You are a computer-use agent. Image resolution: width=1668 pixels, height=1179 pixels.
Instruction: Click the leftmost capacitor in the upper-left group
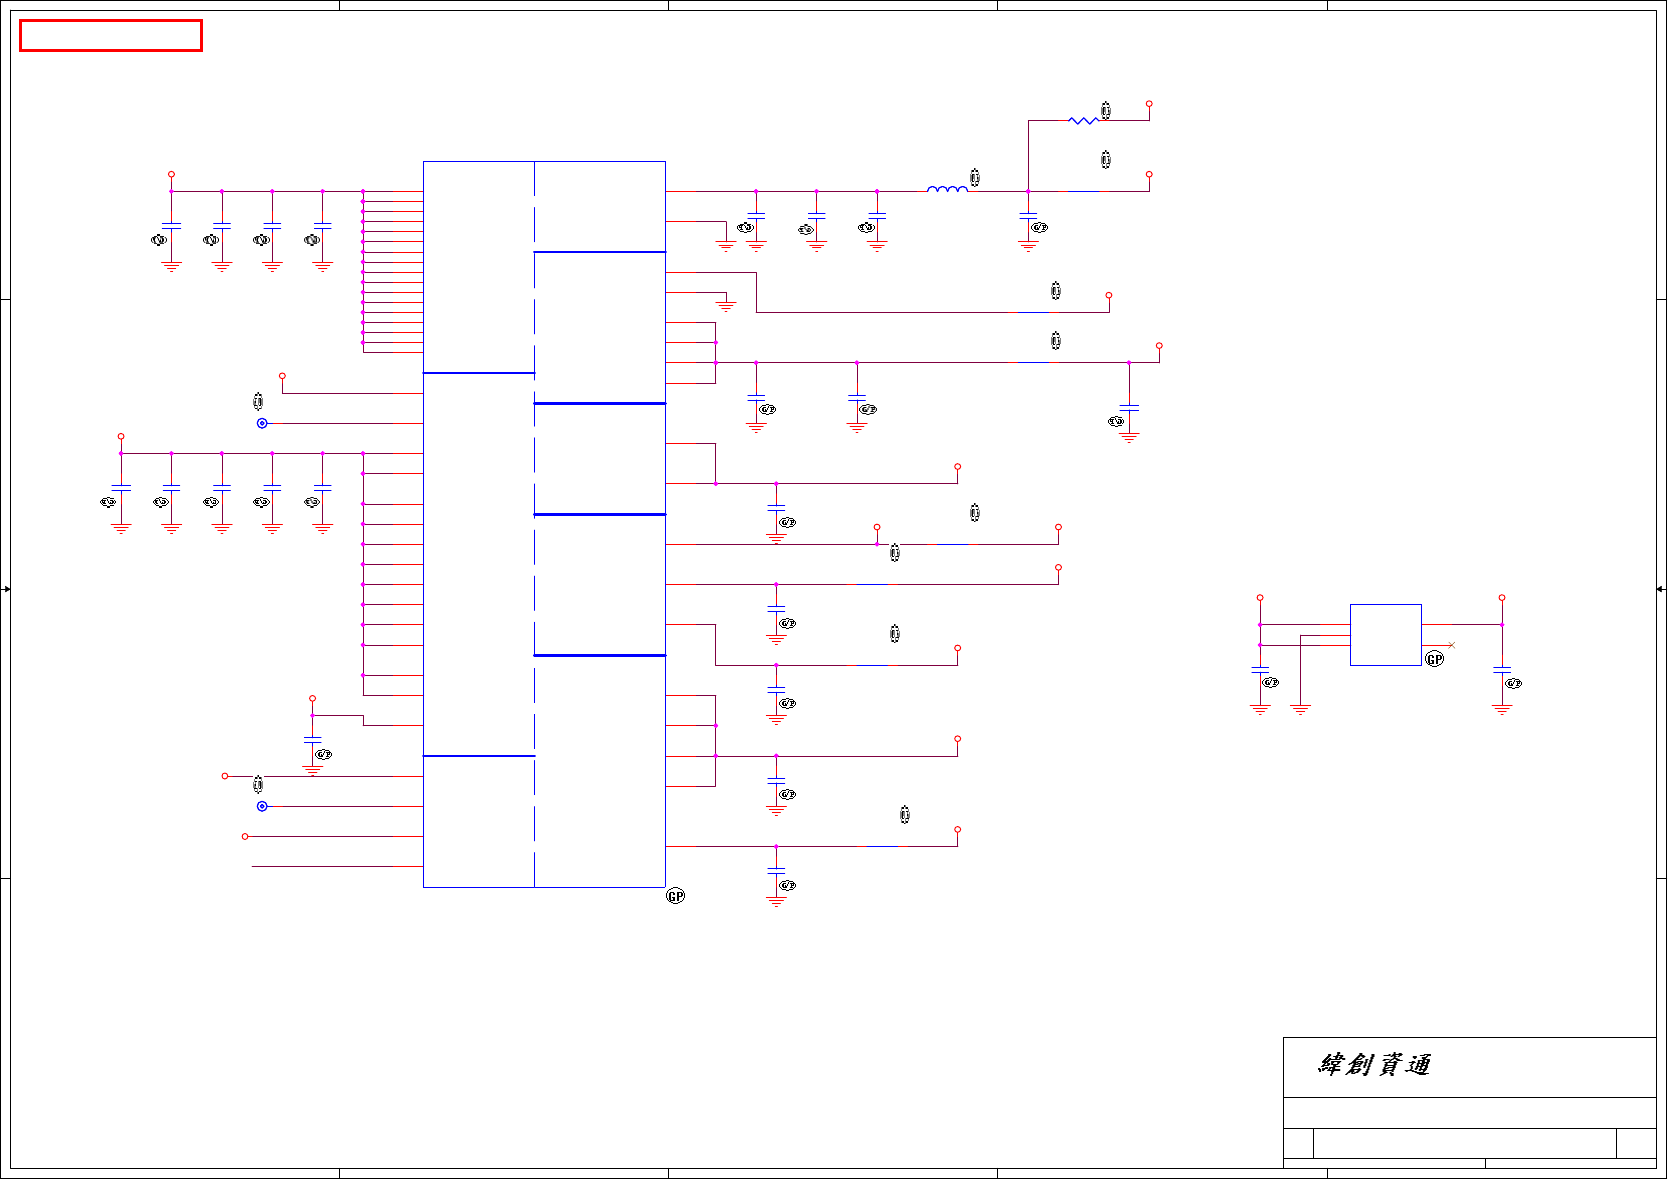coord(172,227)
